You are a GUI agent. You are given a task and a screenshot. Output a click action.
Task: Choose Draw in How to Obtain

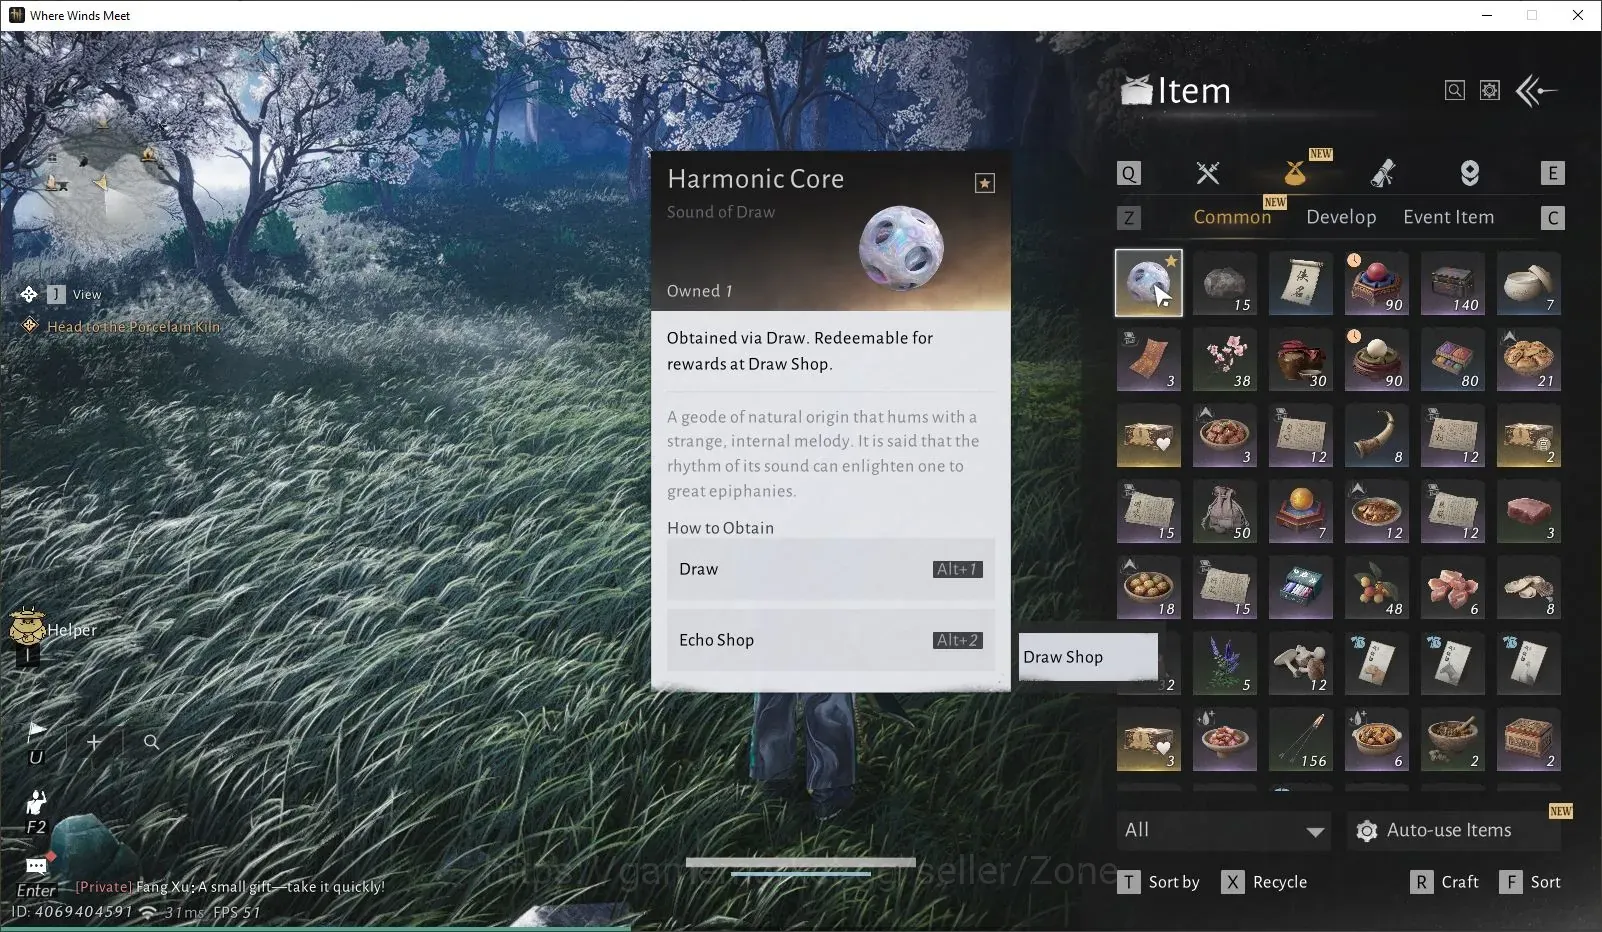click(x=831, y=569)
